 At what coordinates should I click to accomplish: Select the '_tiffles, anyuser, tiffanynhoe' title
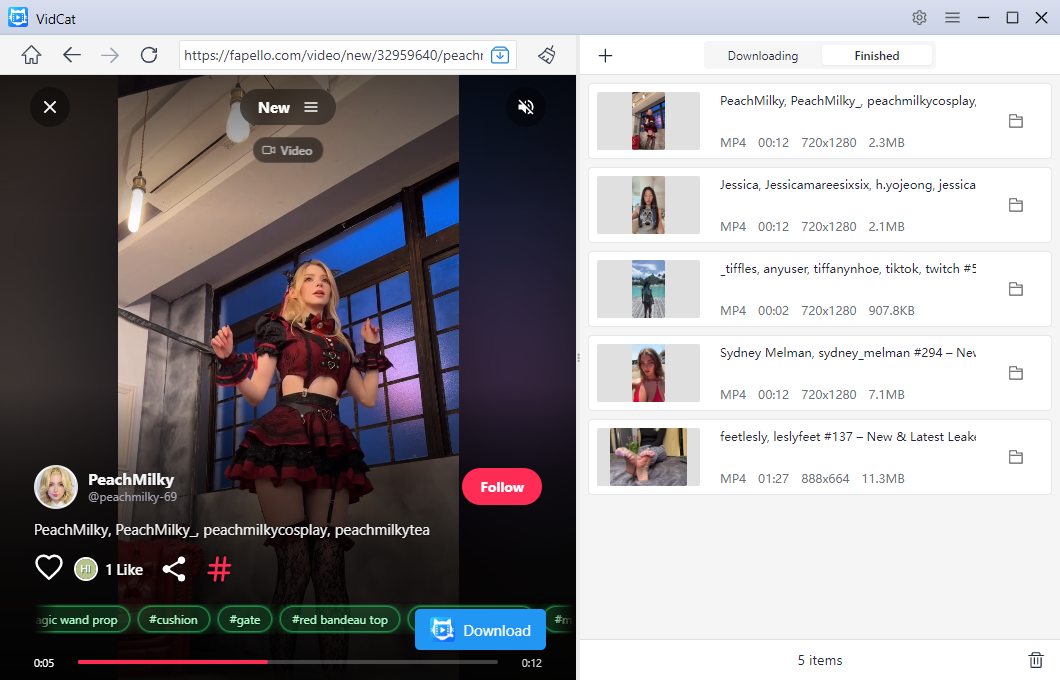click(x=848, y=268)
